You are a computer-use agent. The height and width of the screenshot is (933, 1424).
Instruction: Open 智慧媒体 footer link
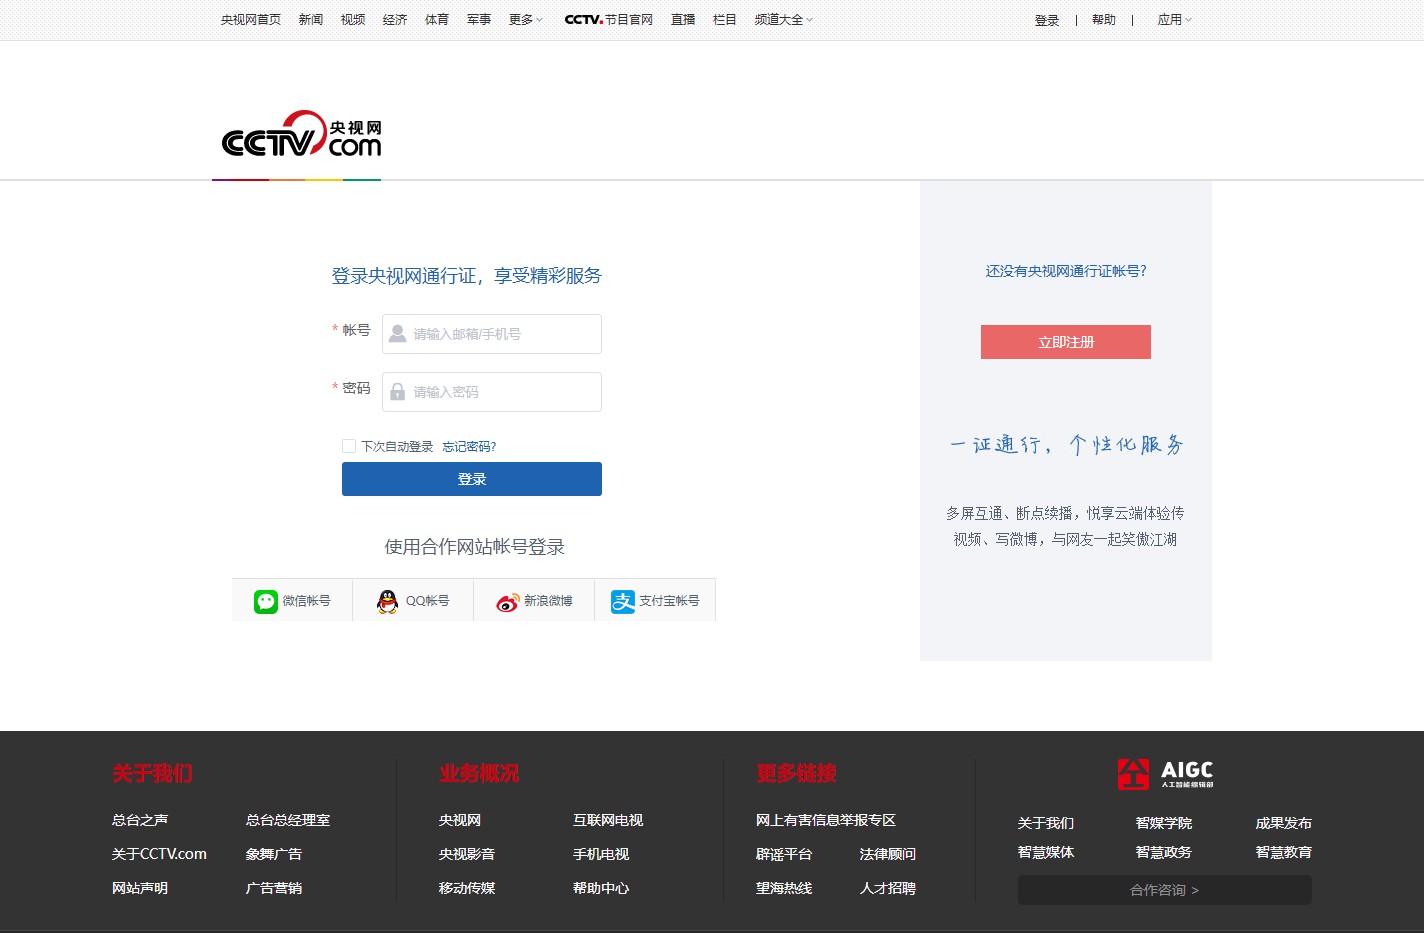(1046, 852)
